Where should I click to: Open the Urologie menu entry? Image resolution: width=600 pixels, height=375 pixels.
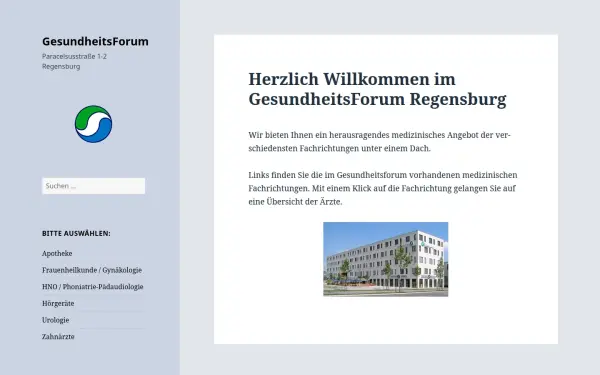point(55,320)
